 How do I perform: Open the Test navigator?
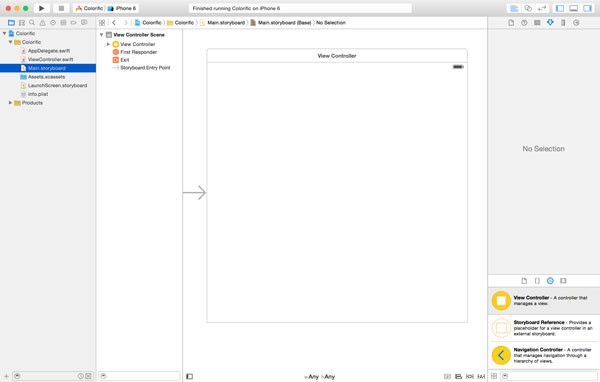click(x=53, y=23)
